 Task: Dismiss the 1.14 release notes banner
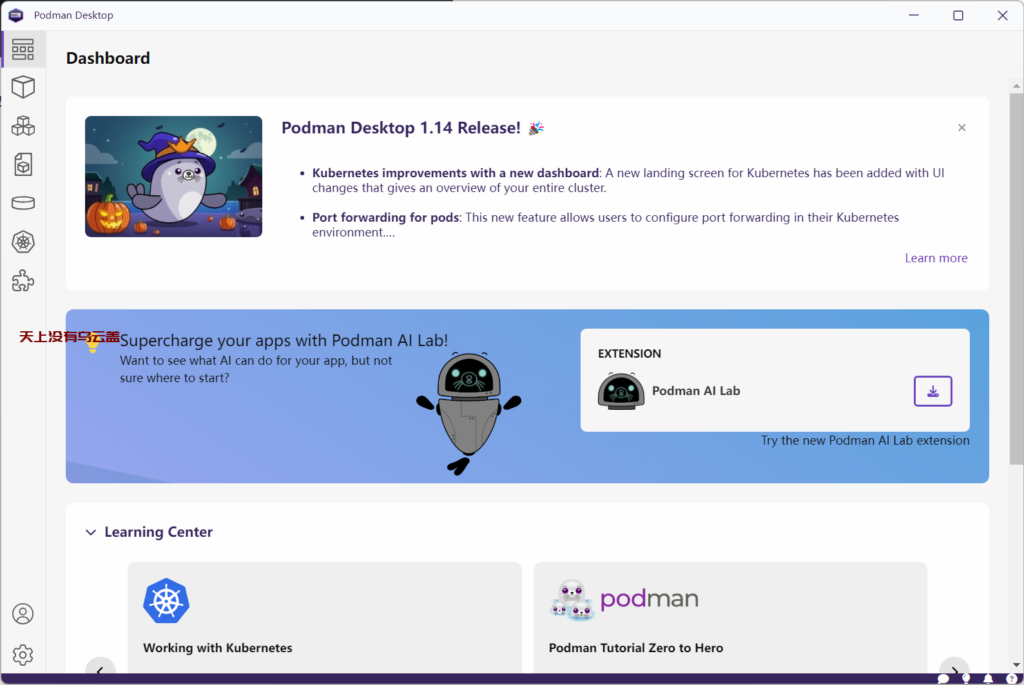961,127
